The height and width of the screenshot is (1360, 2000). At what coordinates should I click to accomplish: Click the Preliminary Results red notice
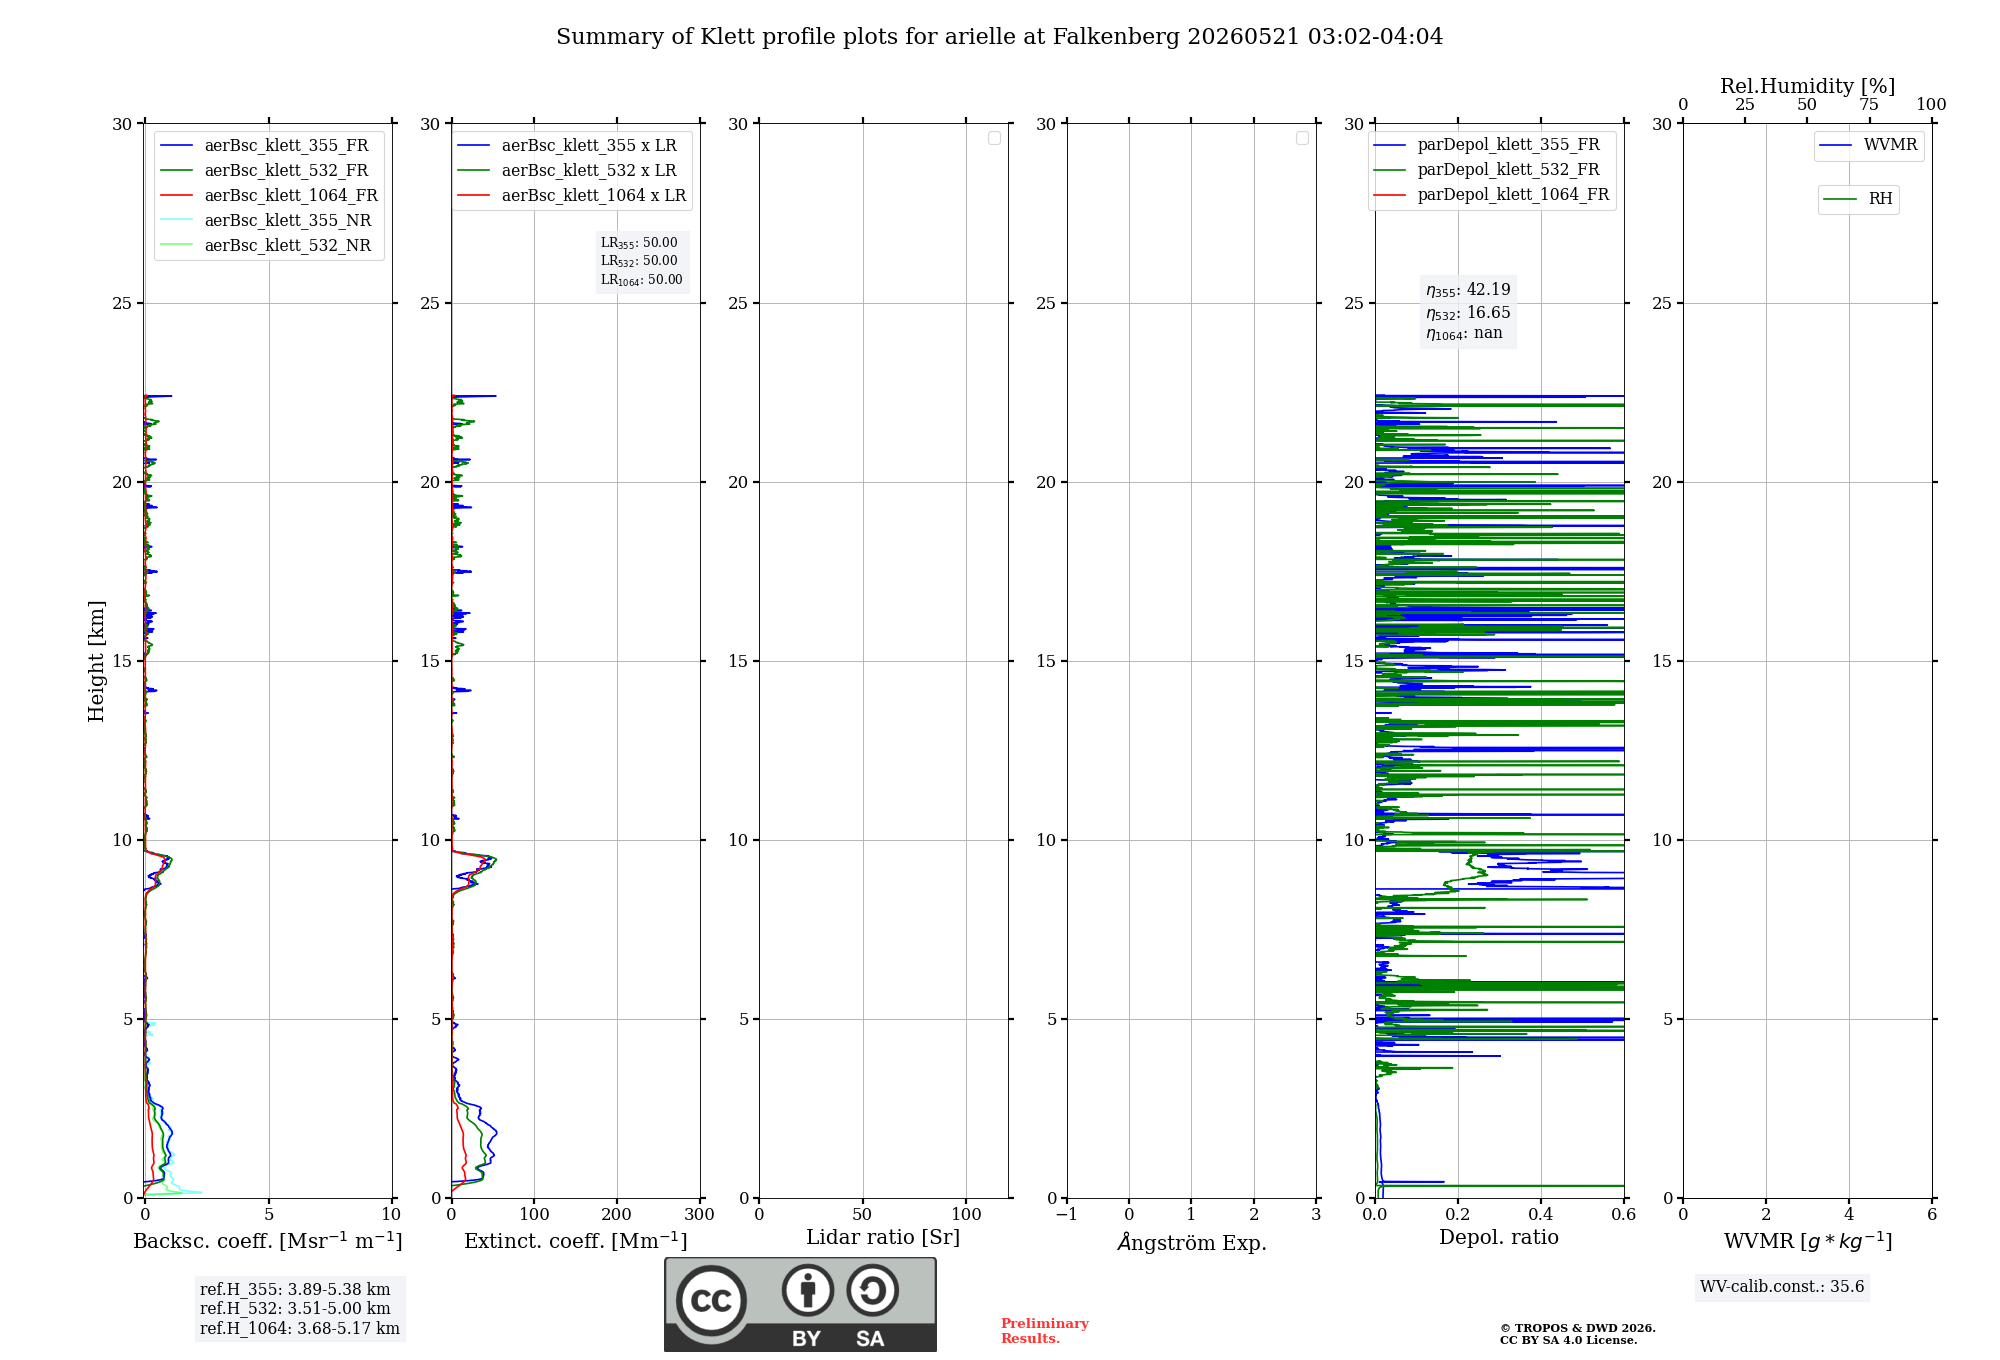pyautogui.click(x=1045, y=1331)
